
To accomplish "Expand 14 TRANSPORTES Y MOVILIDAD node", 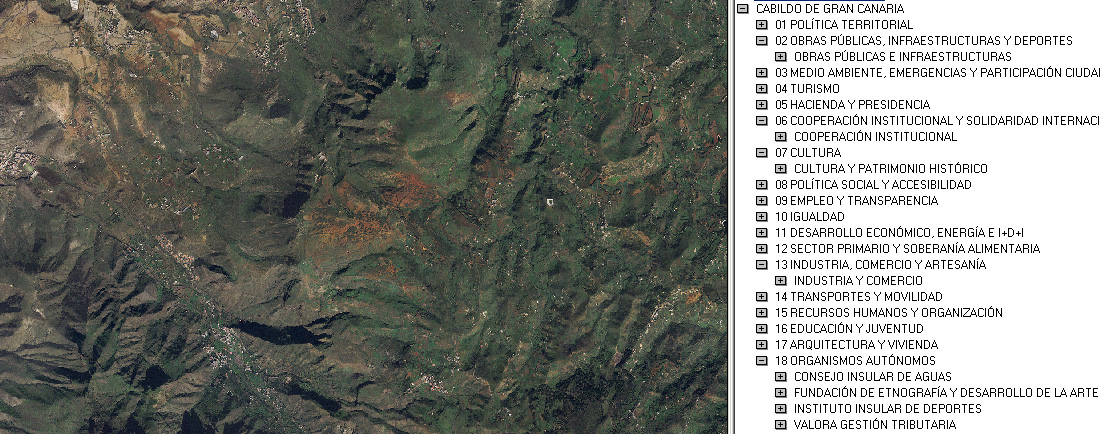I will click(x=762, y=297).
